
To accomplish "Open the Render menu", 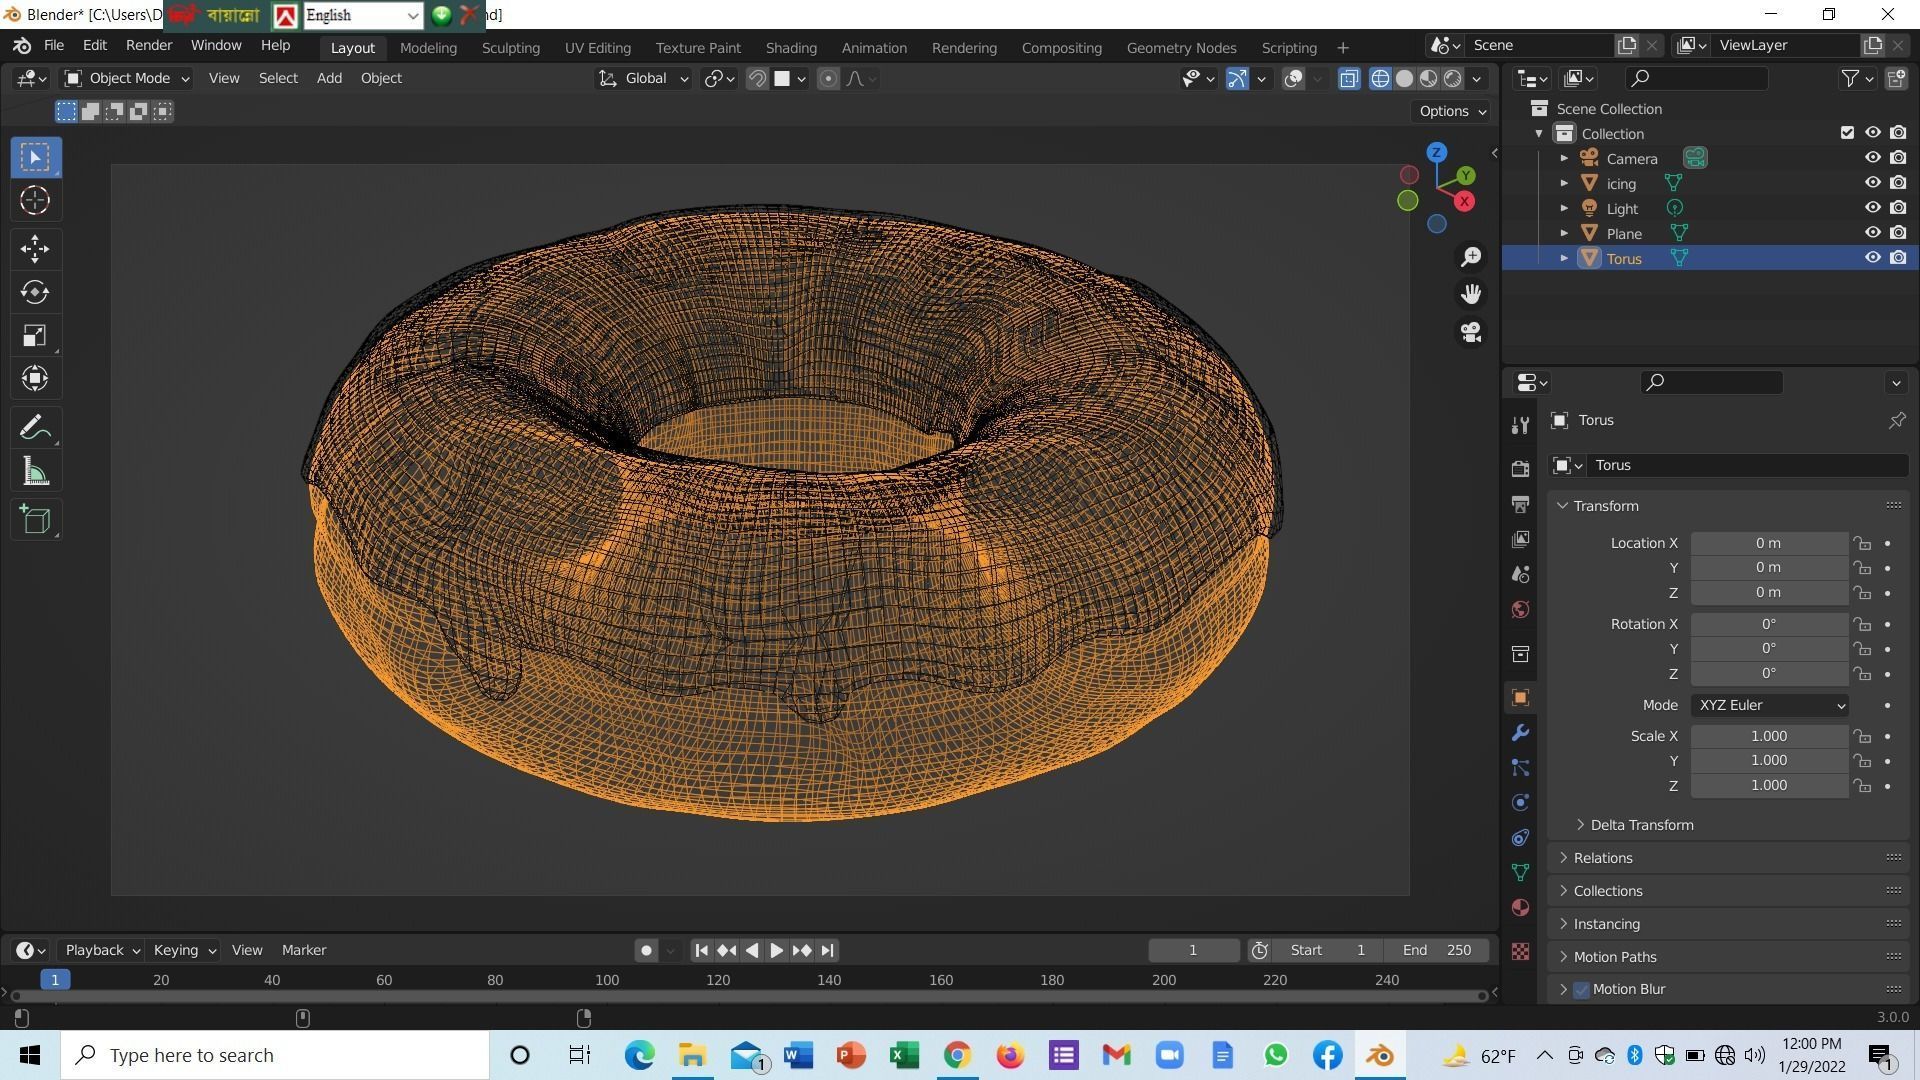I will point(149,46).
